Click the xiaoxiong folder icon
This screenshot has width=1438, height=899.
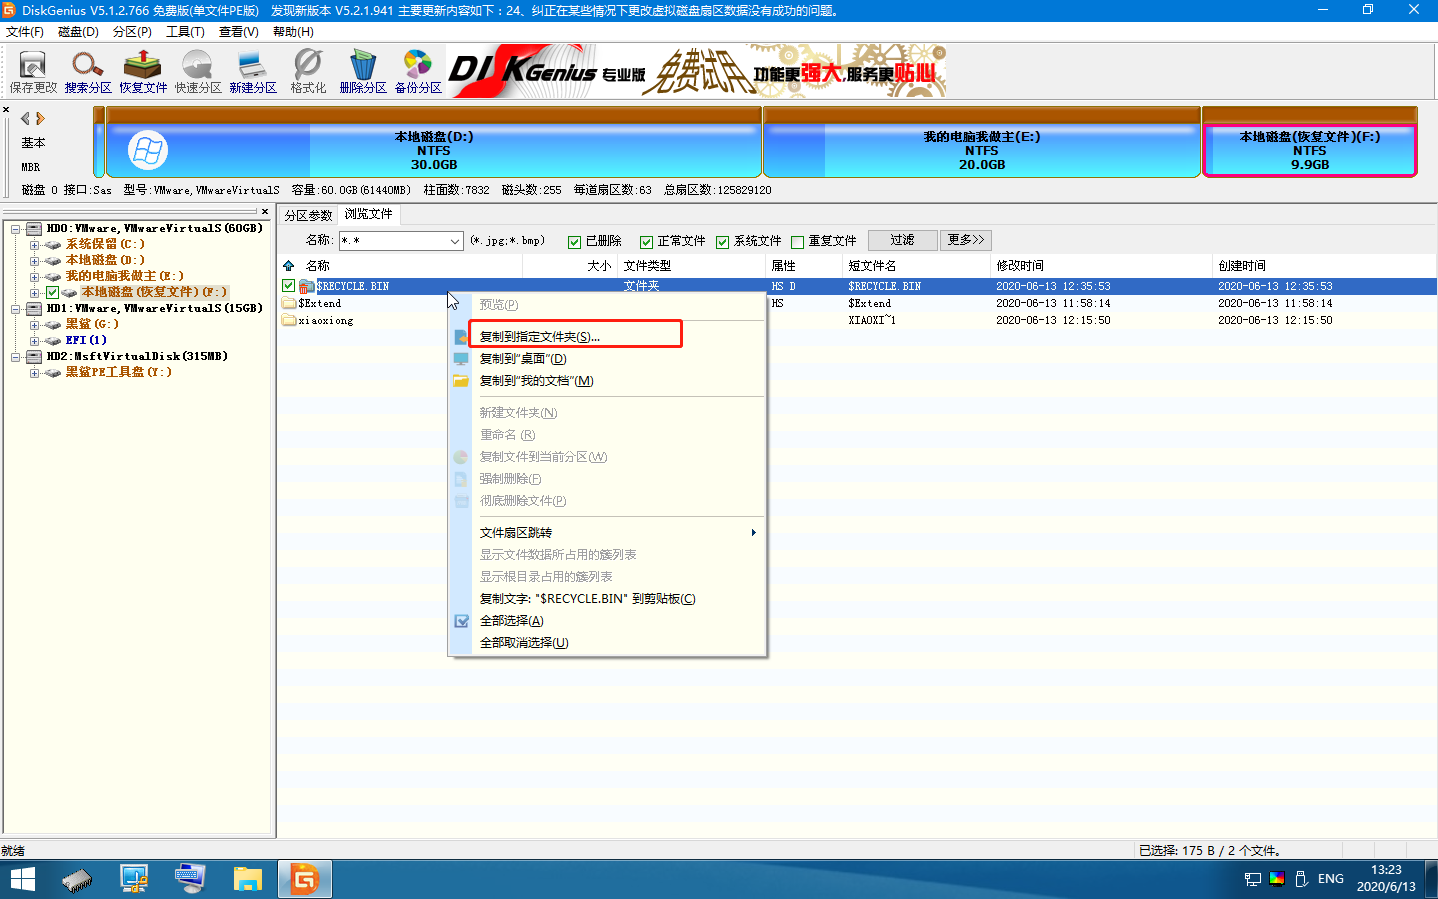tap(290, 320)
